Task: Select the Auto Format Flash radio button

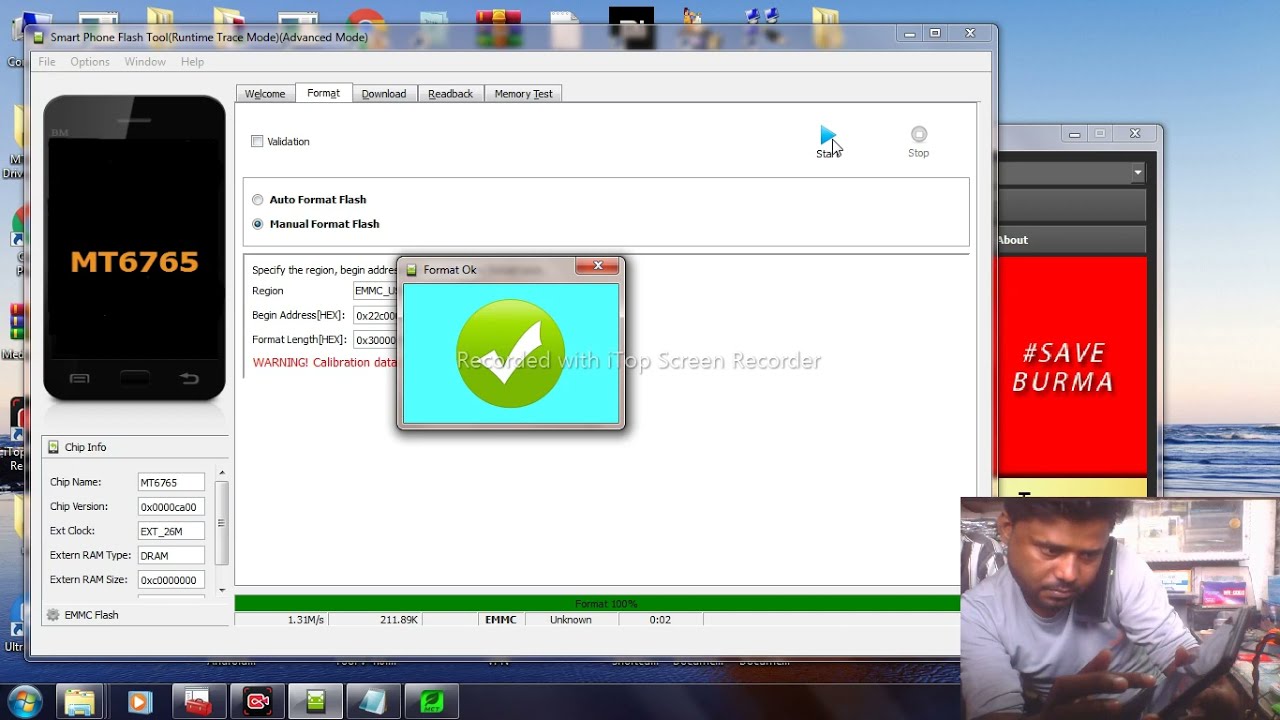Action: (258, 200)
